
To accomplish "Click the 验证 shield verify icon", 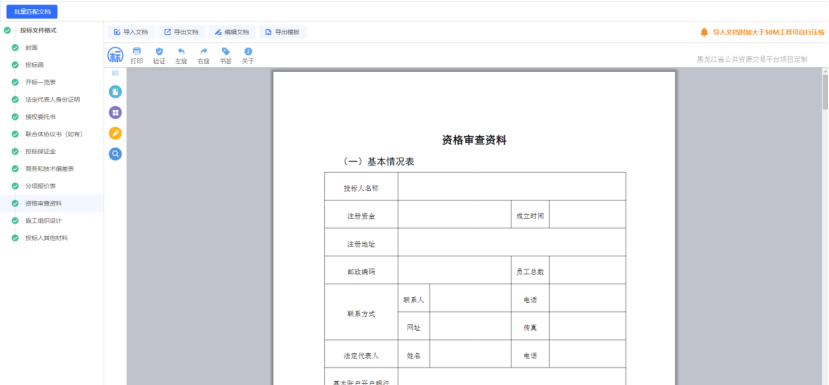I will point(159,52).
